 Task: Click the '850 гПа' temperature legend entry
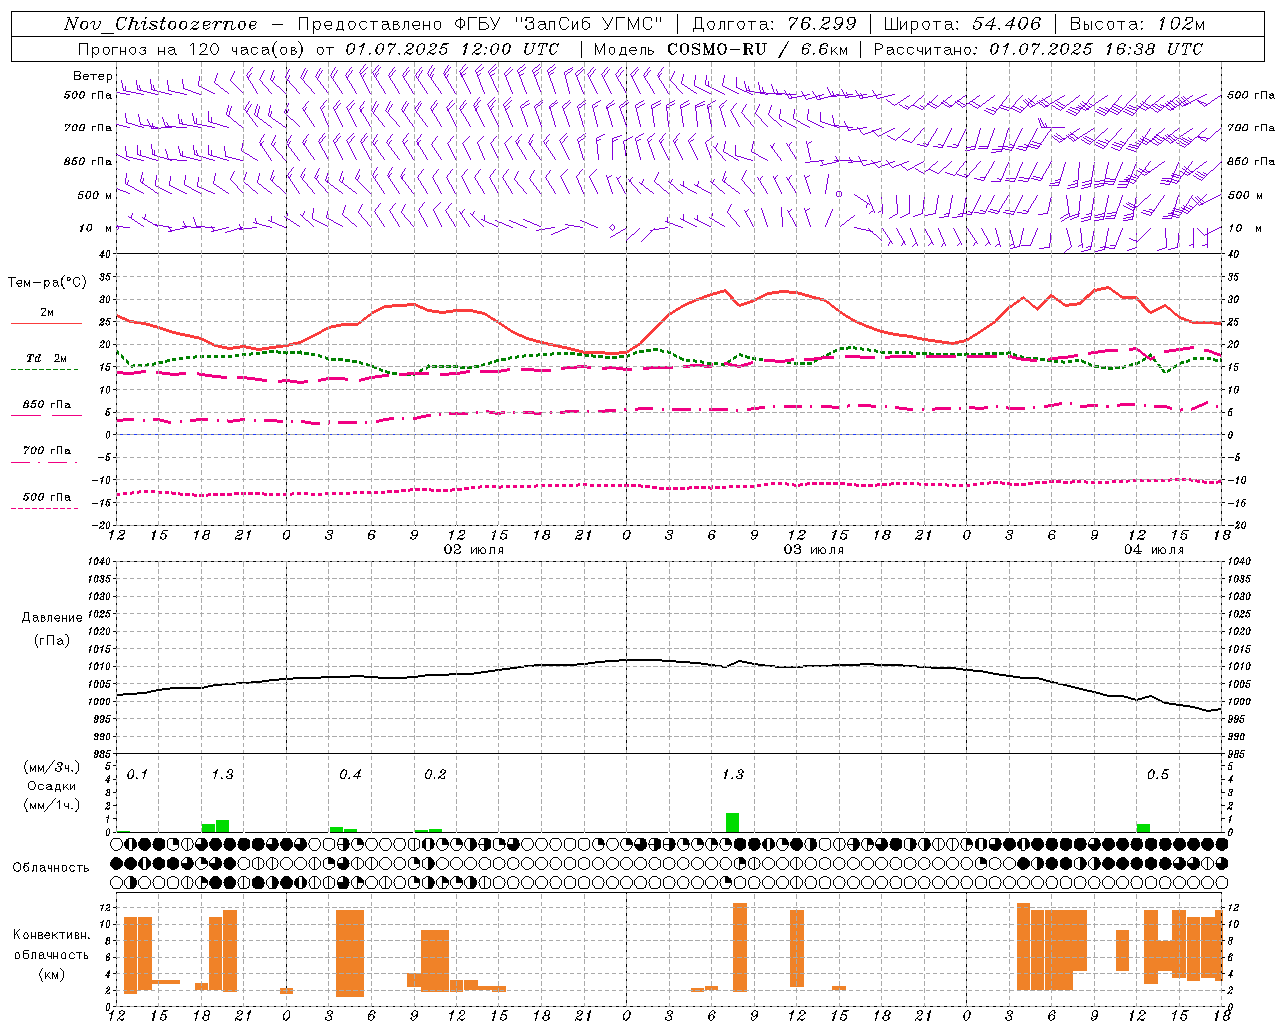tap(47, 405)
